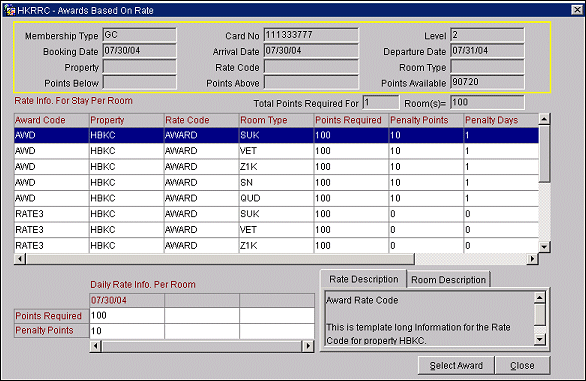The image size is (586, 381).
Task: Click the Total Points Required rooms field
Action: (x=380, y=102)
